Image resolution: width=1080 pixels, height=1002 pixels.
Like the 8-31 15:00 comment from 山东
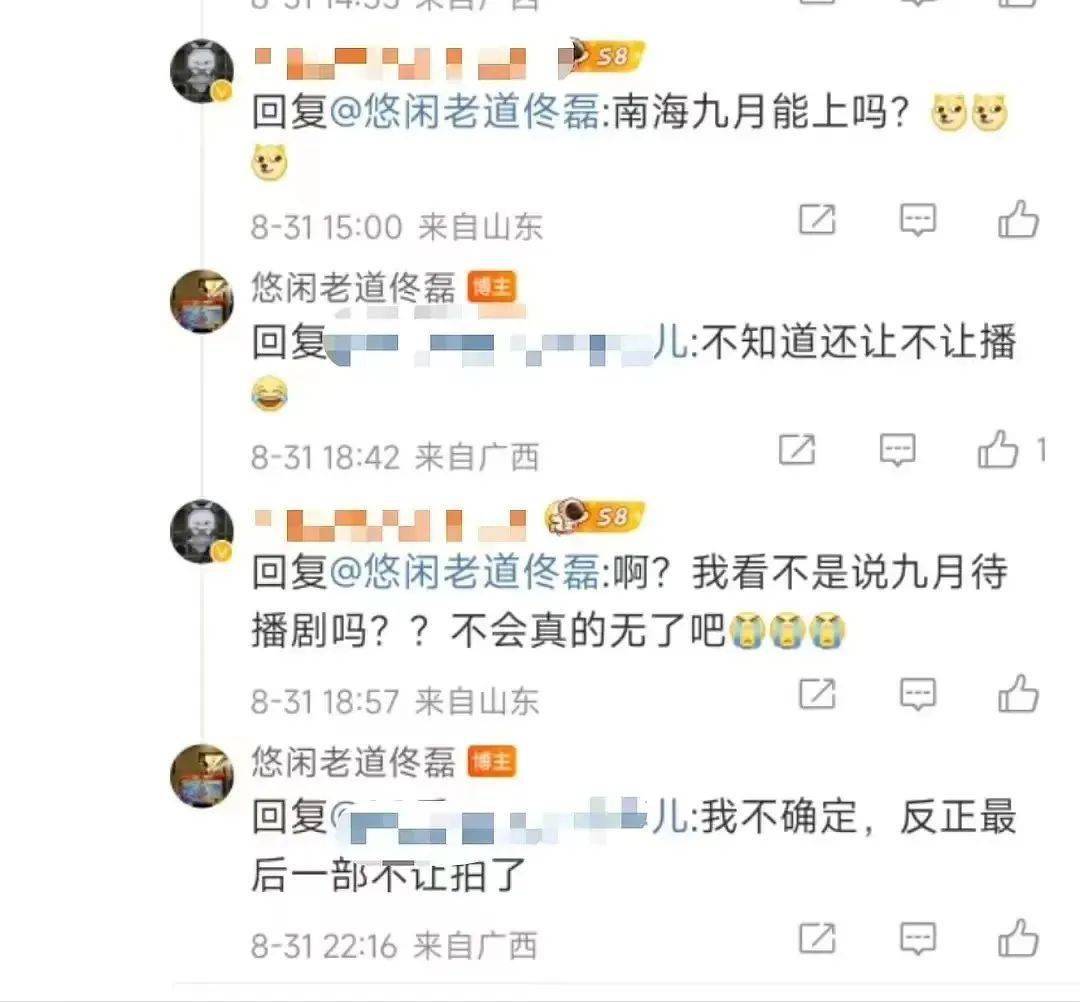[x=1018, y=220]
